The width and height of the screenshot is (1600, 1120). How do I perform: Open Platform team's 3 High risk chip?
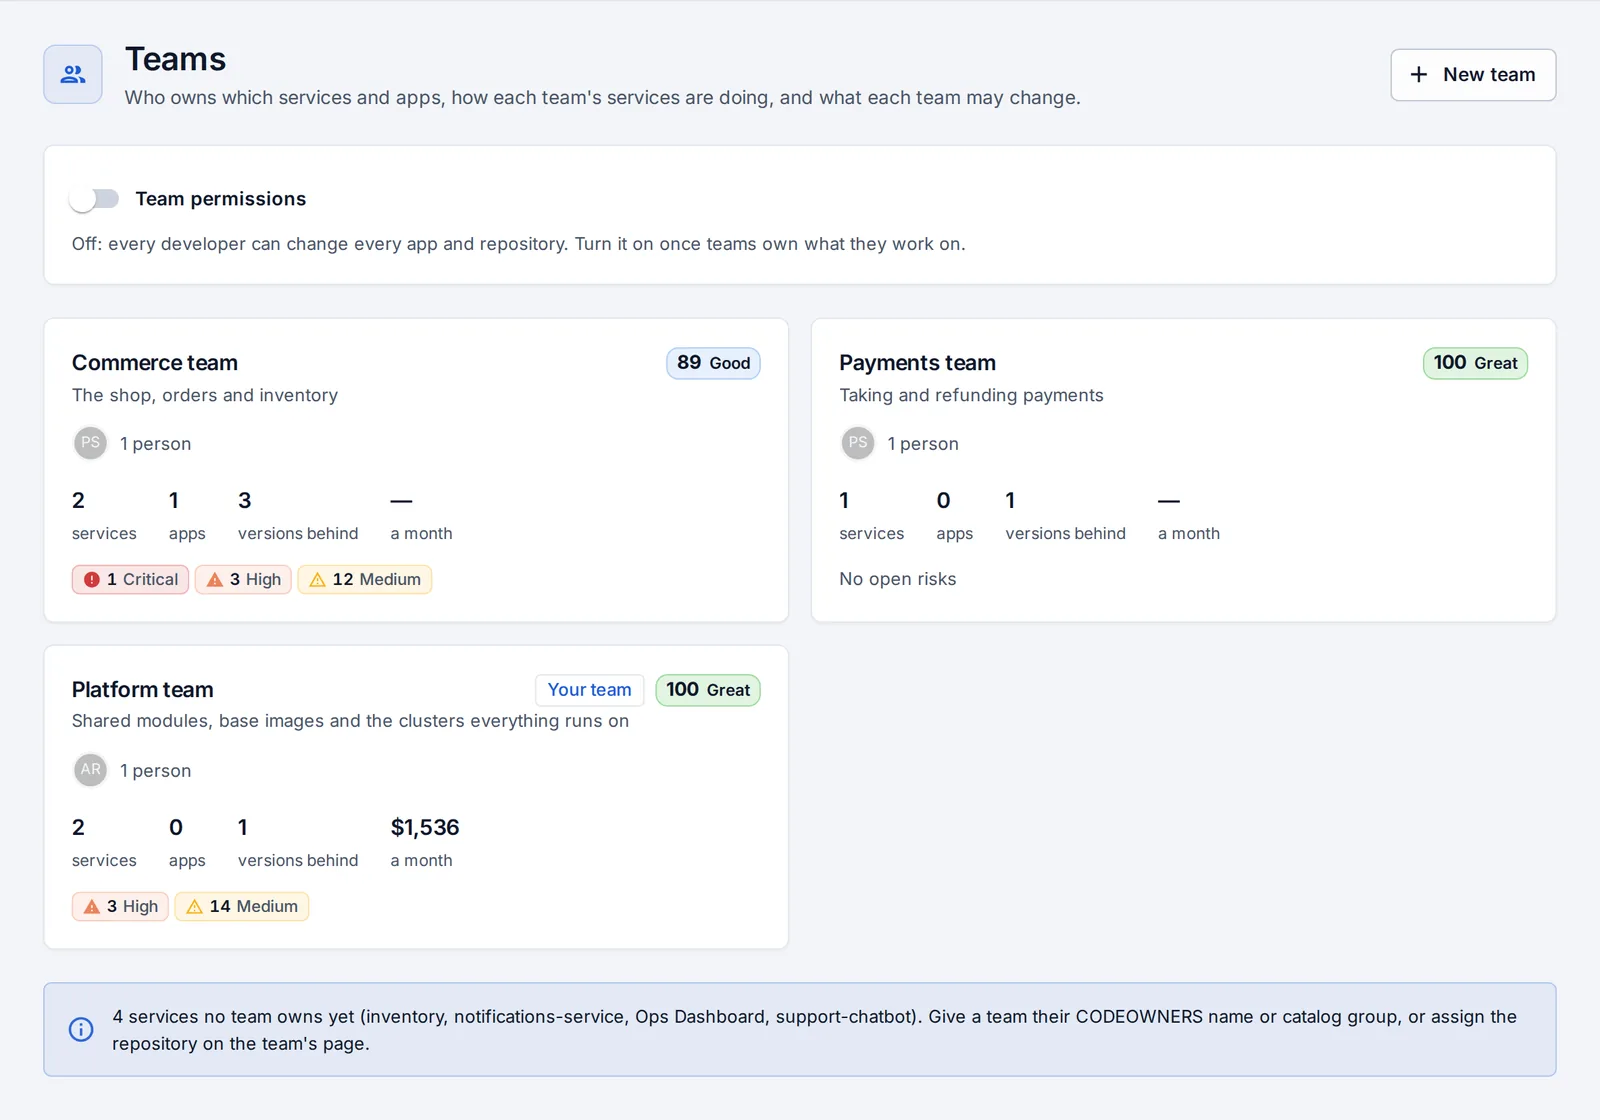(120, 907)
